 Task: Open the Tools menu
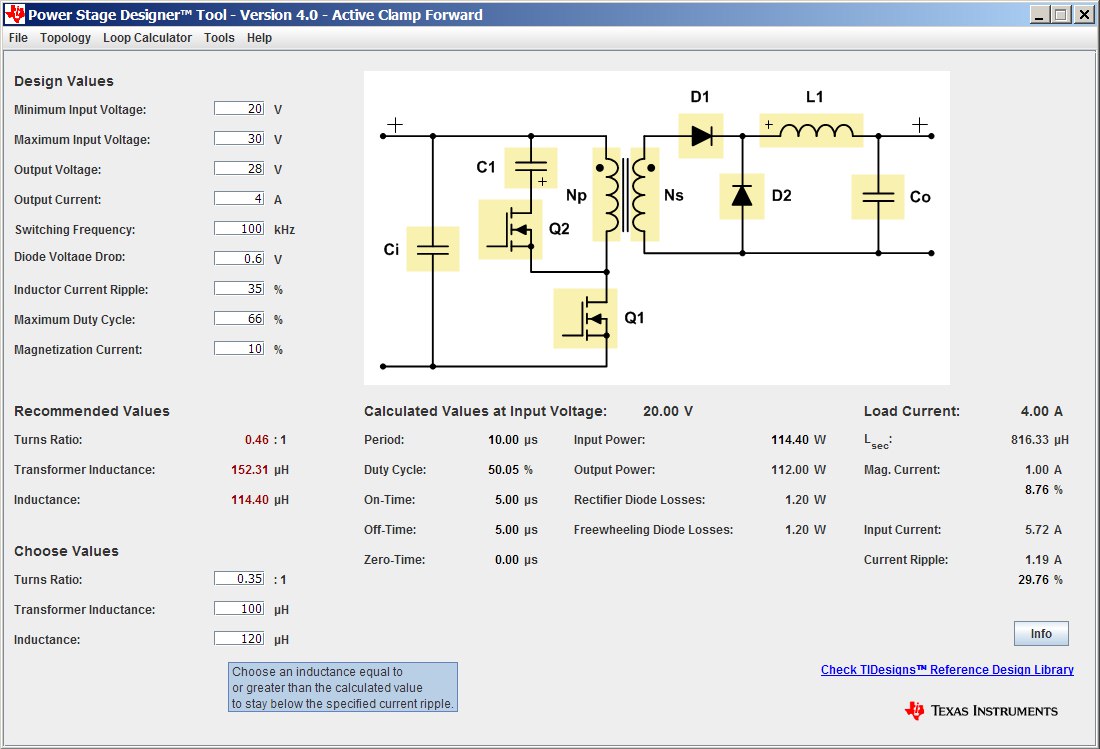(x=220, y=38)
